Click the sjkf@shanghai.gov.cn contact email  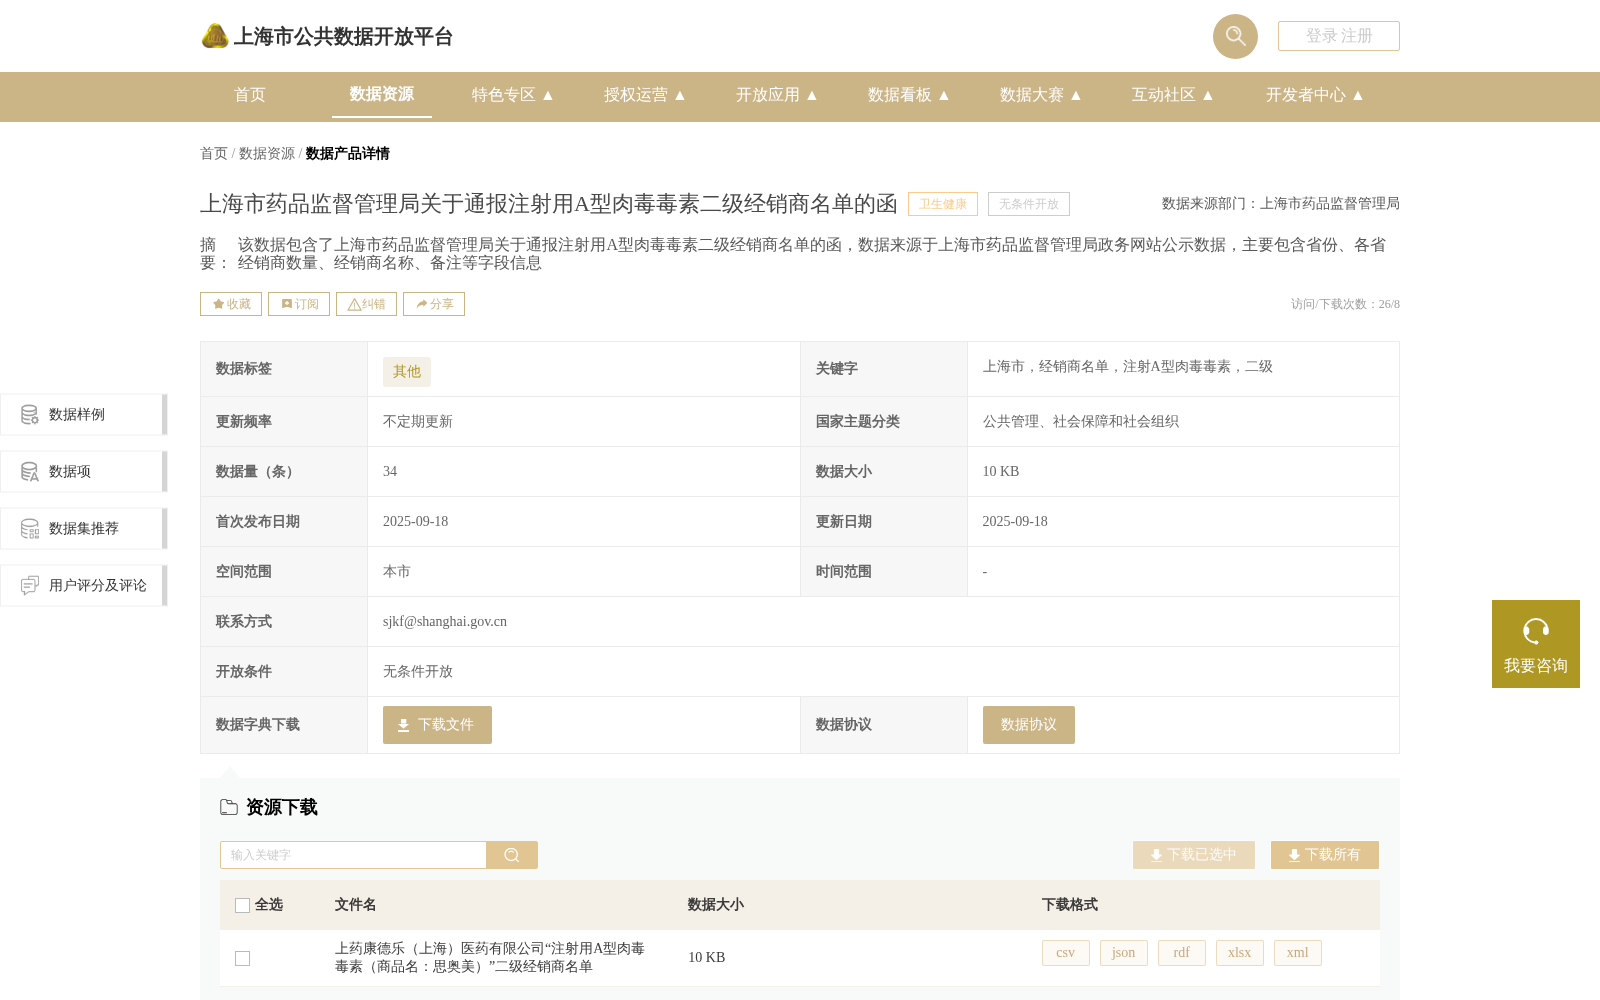pos(445,622)
